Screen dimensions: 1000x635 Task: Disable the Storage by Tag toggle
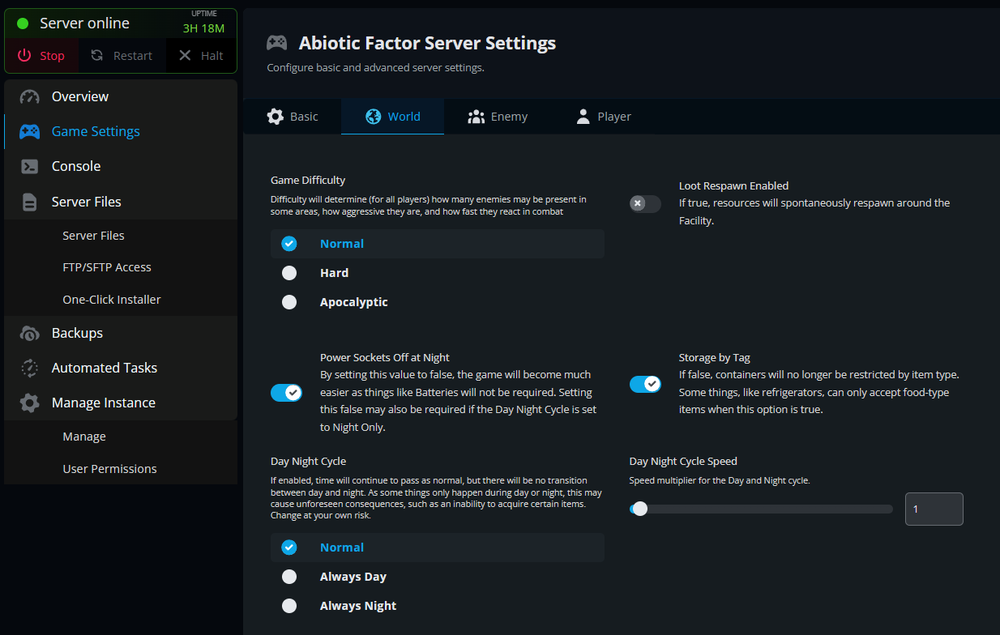[645, 384]
